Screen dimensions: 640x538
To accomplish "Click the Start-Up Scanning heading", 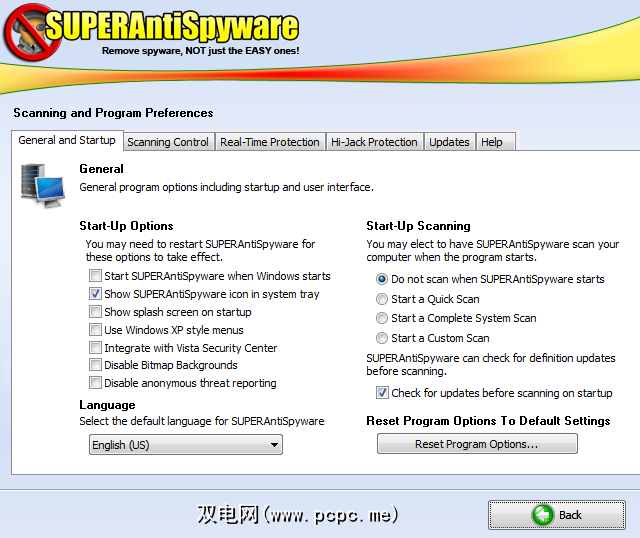I will point(418,226).
